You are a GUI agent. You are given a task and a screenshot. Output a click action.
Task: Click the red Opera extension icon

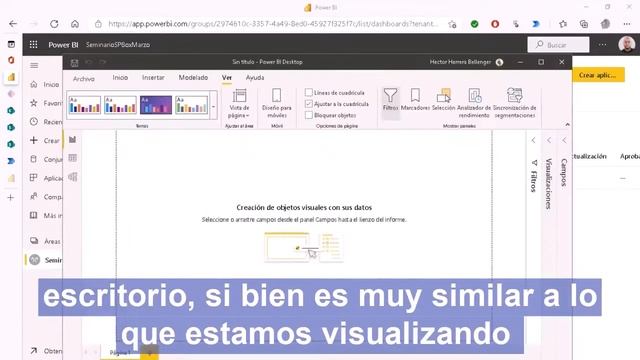495,24
